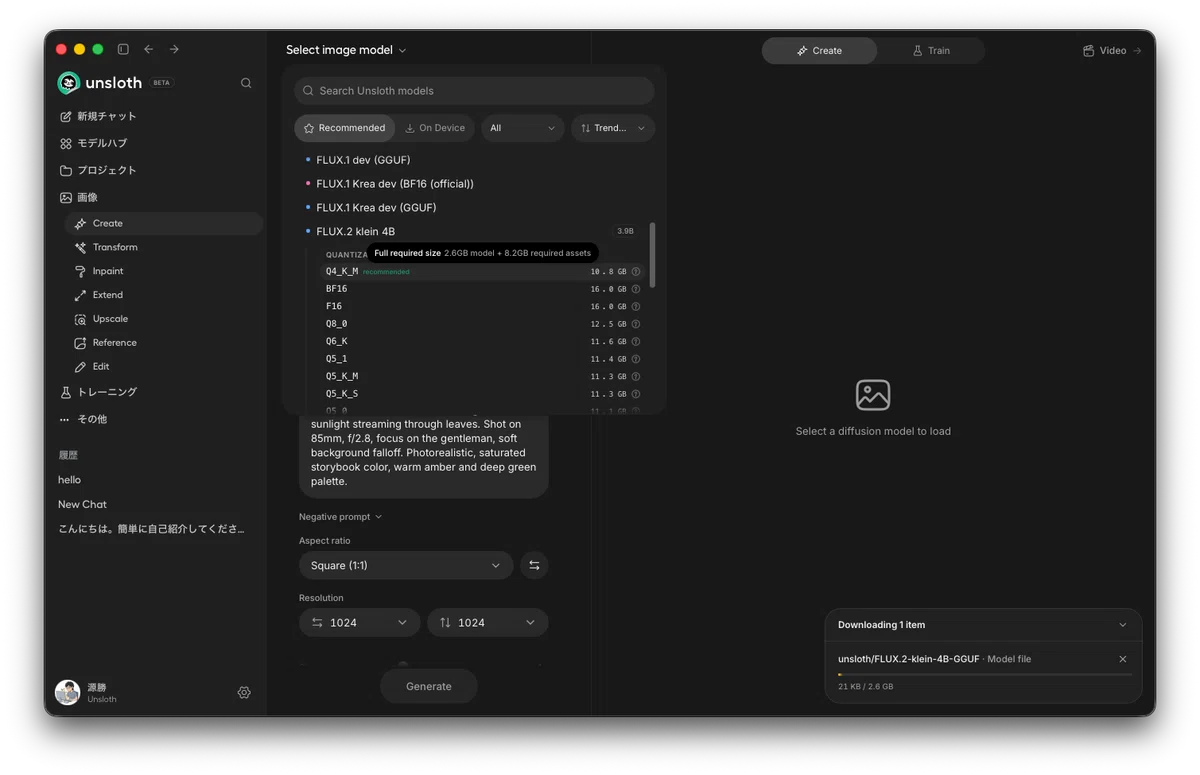Click info icon on the Q6_K row

[x=636, y=342]
